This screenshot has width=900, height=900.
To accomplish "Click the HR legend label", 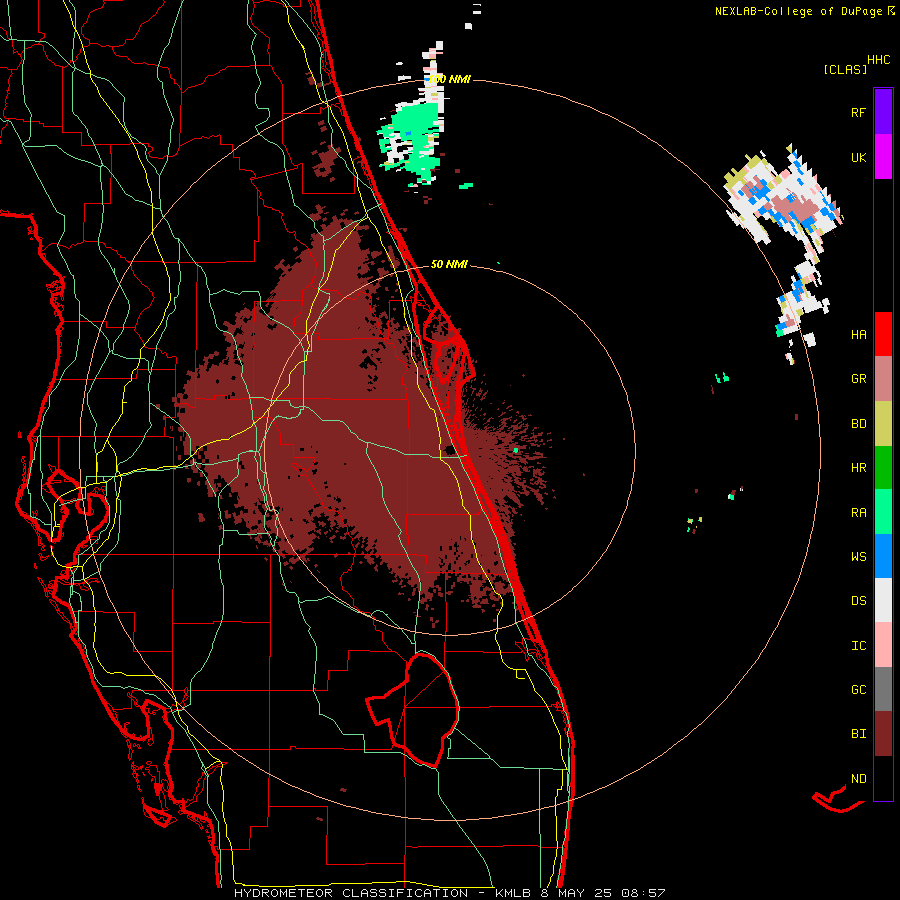I will [x=858, y=468].
